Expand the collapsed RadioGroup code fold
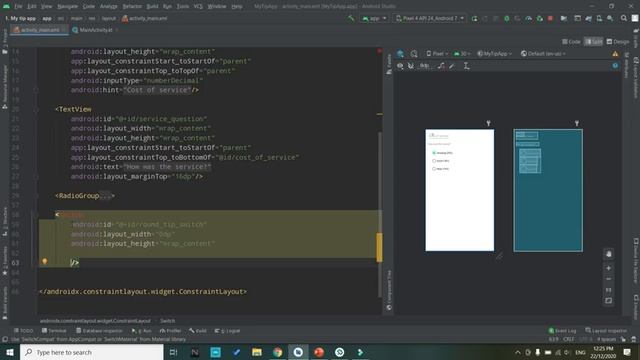 click(x=105, y=196)
